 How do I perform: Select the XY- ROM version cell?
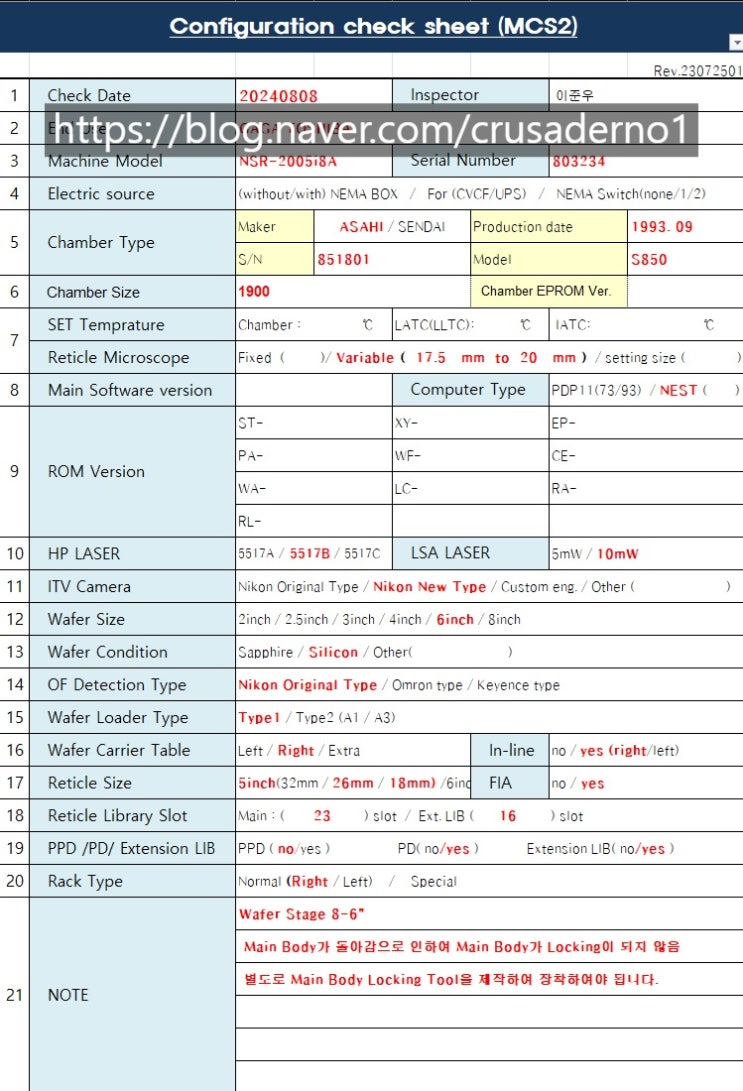coord(470,423)
